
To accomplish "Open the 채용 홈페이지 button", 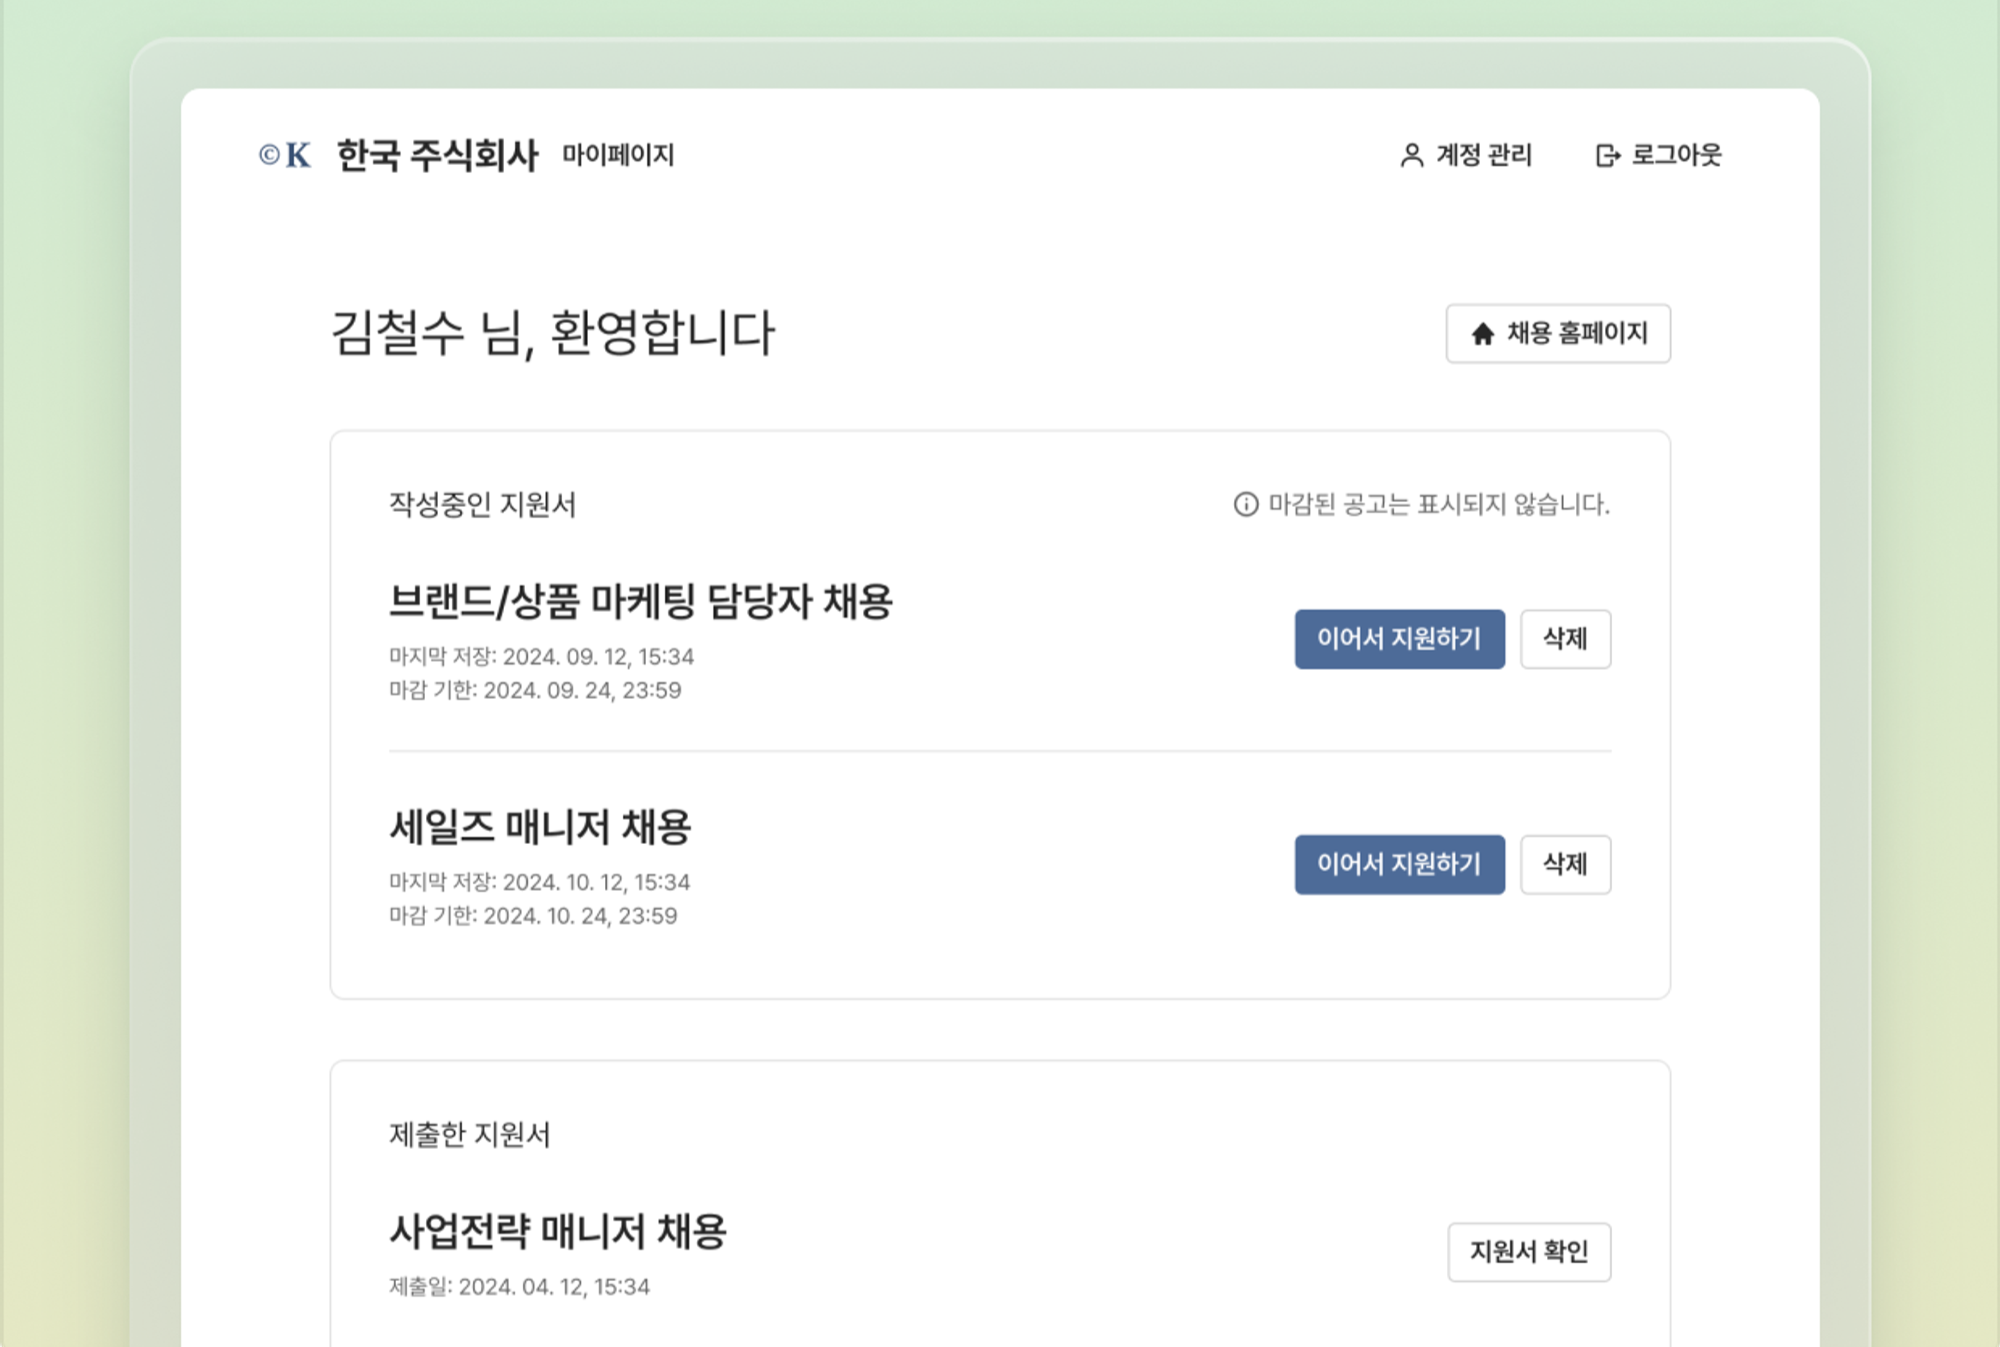I will tap(1557, 333).
